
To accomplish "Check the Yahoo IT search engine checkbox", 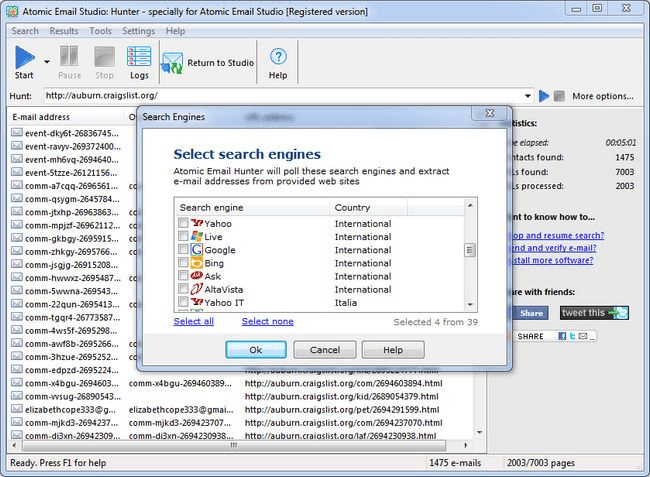I will 183,302.
